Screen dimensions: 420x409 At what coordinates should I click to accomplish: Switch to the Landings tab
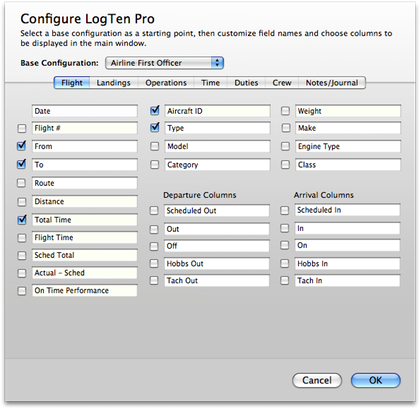point(113,83)
